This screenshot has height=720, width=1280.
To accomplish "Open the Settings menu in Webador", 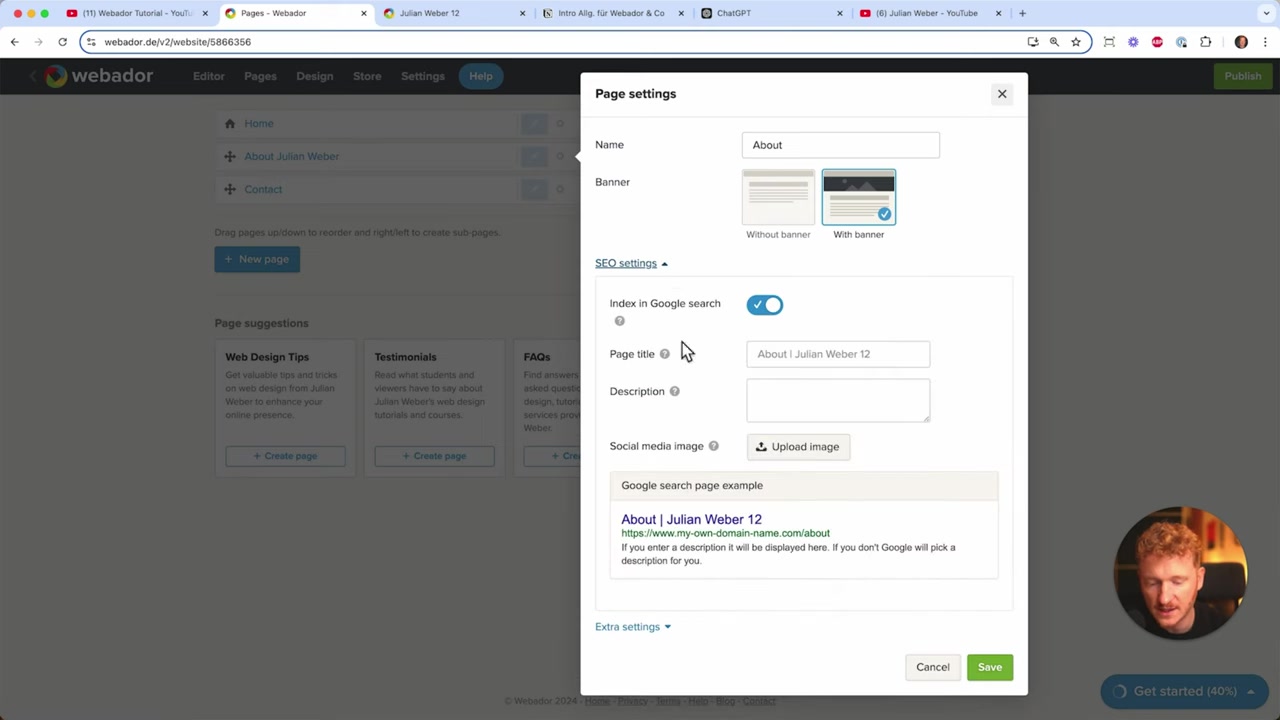I will click(x=422, y=76).
